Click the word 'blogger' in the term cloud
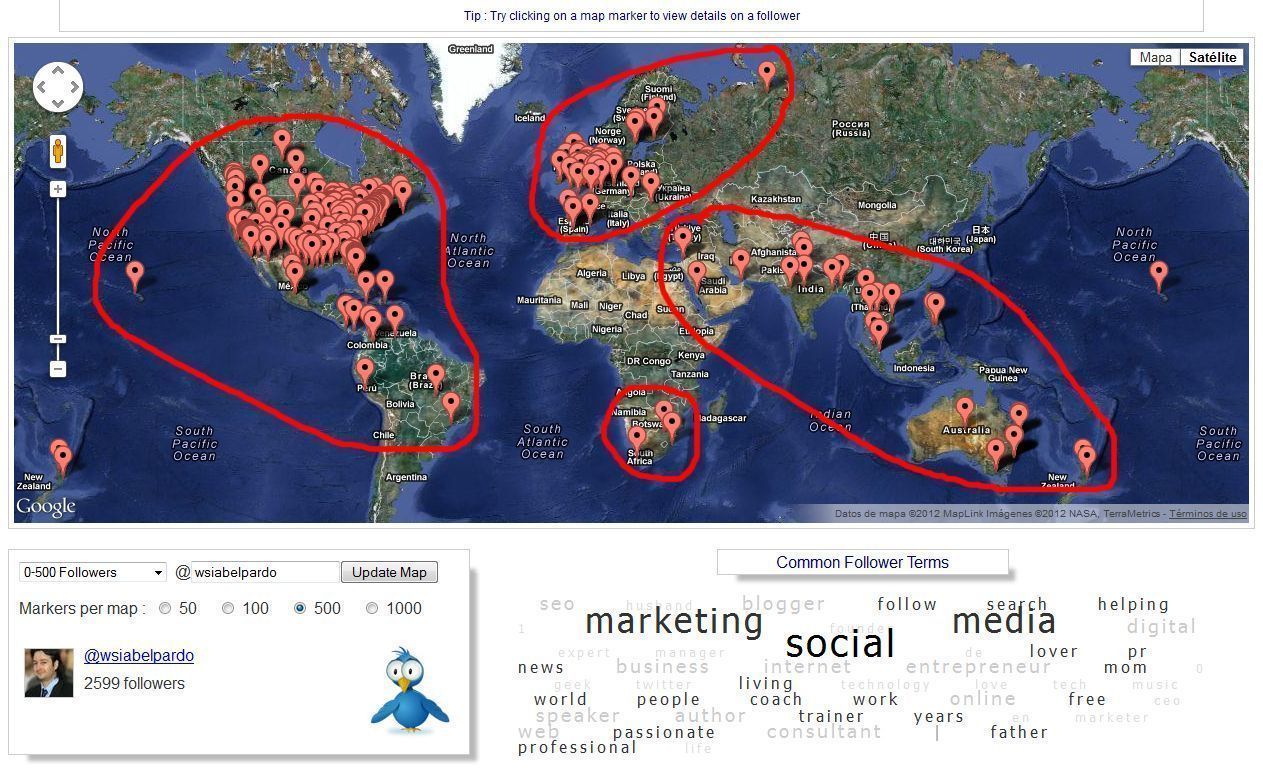The height and width of the screenshot is (770, 1263). pos(784,604)
